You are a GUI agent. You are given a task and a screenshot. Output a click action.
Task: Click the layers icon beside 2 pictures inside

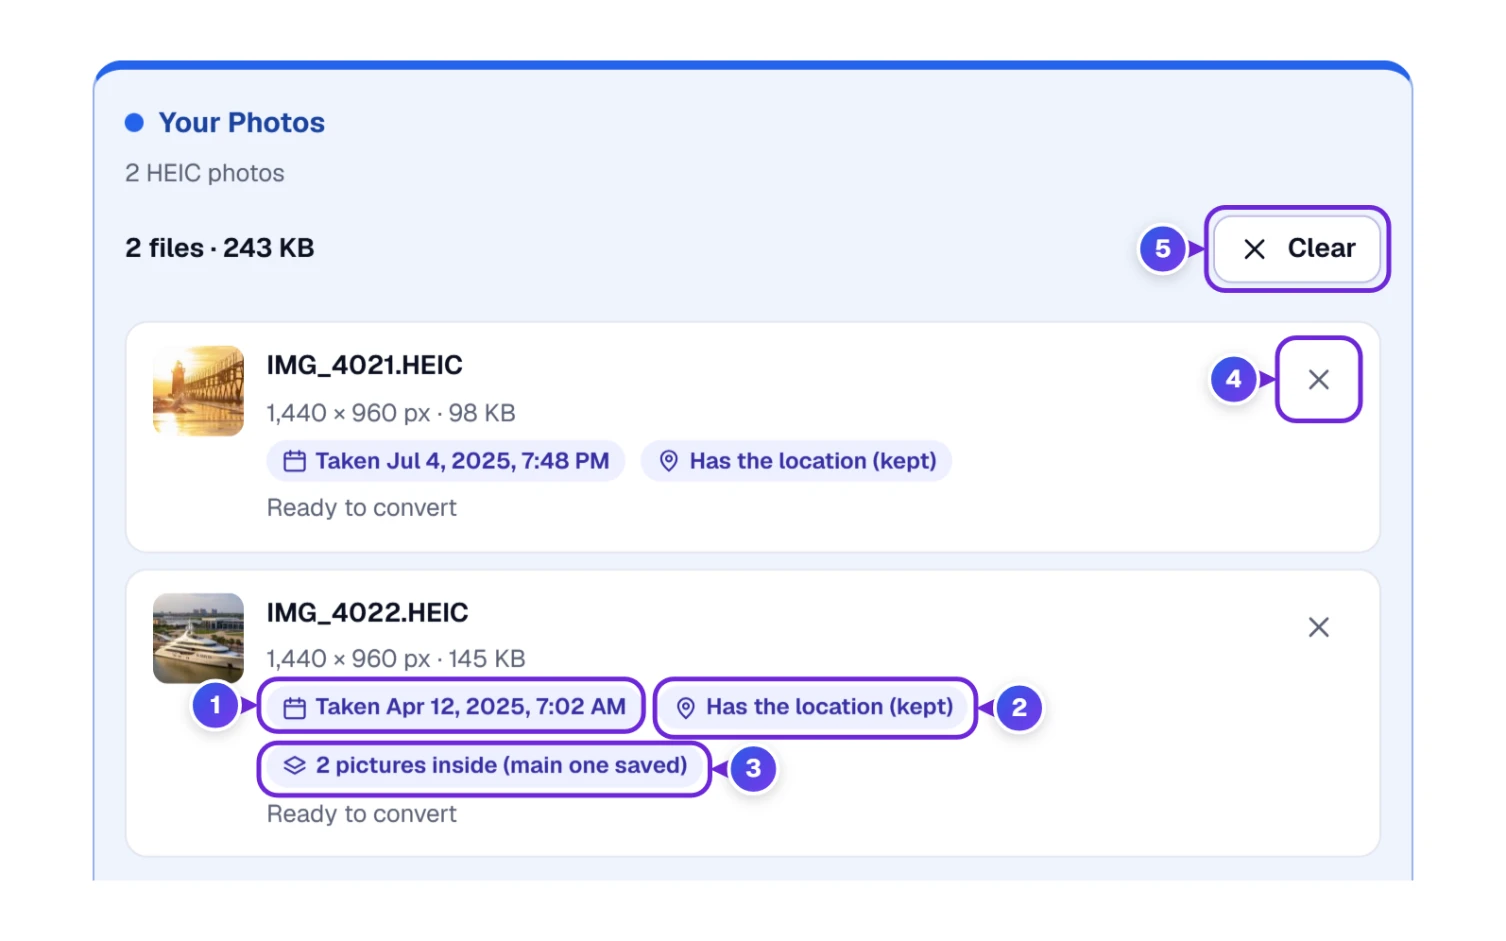(x=294, y=766)
